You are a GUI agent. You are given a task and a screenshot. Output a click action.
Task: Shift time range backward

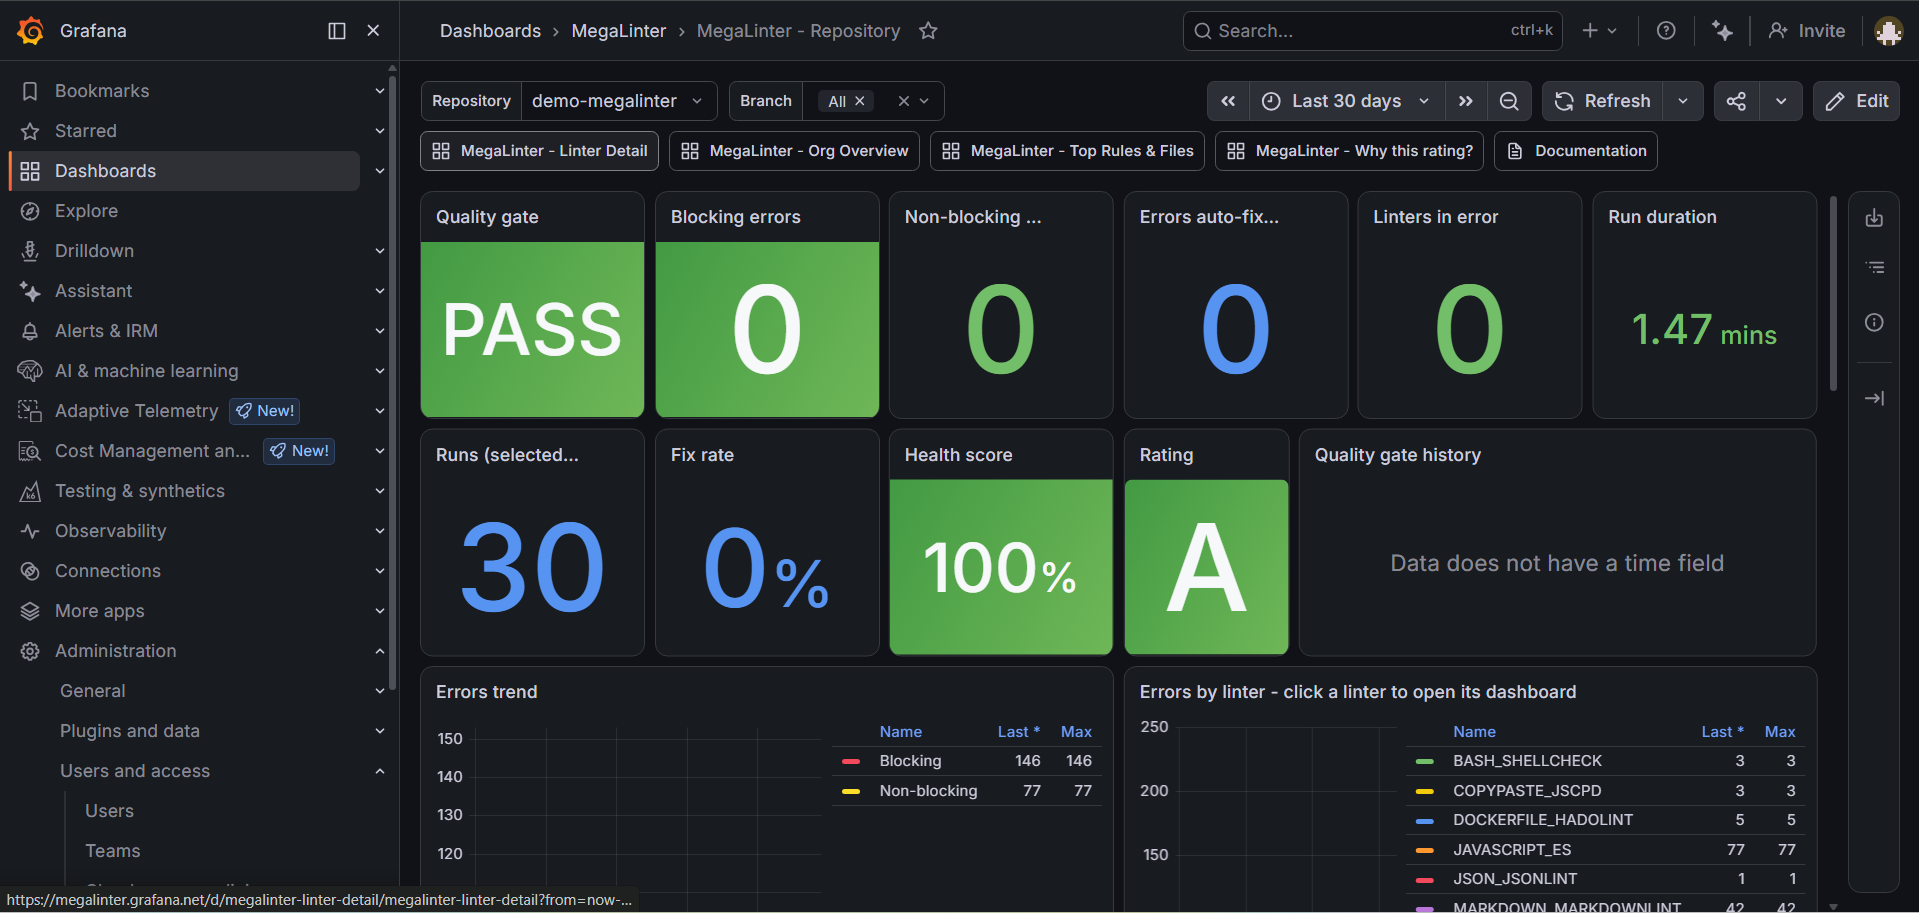1228,101
